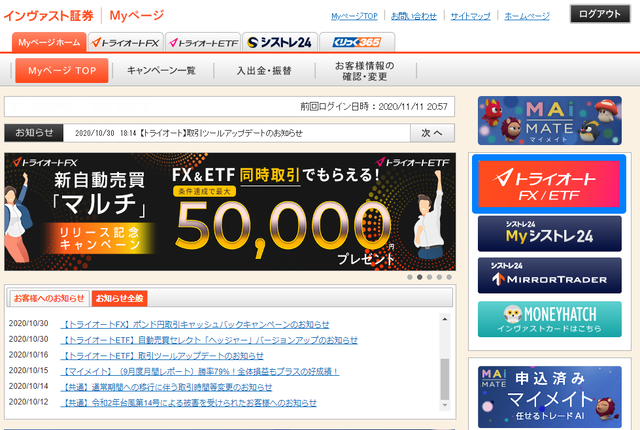Open the お問い合わせ link

point(414,16)
